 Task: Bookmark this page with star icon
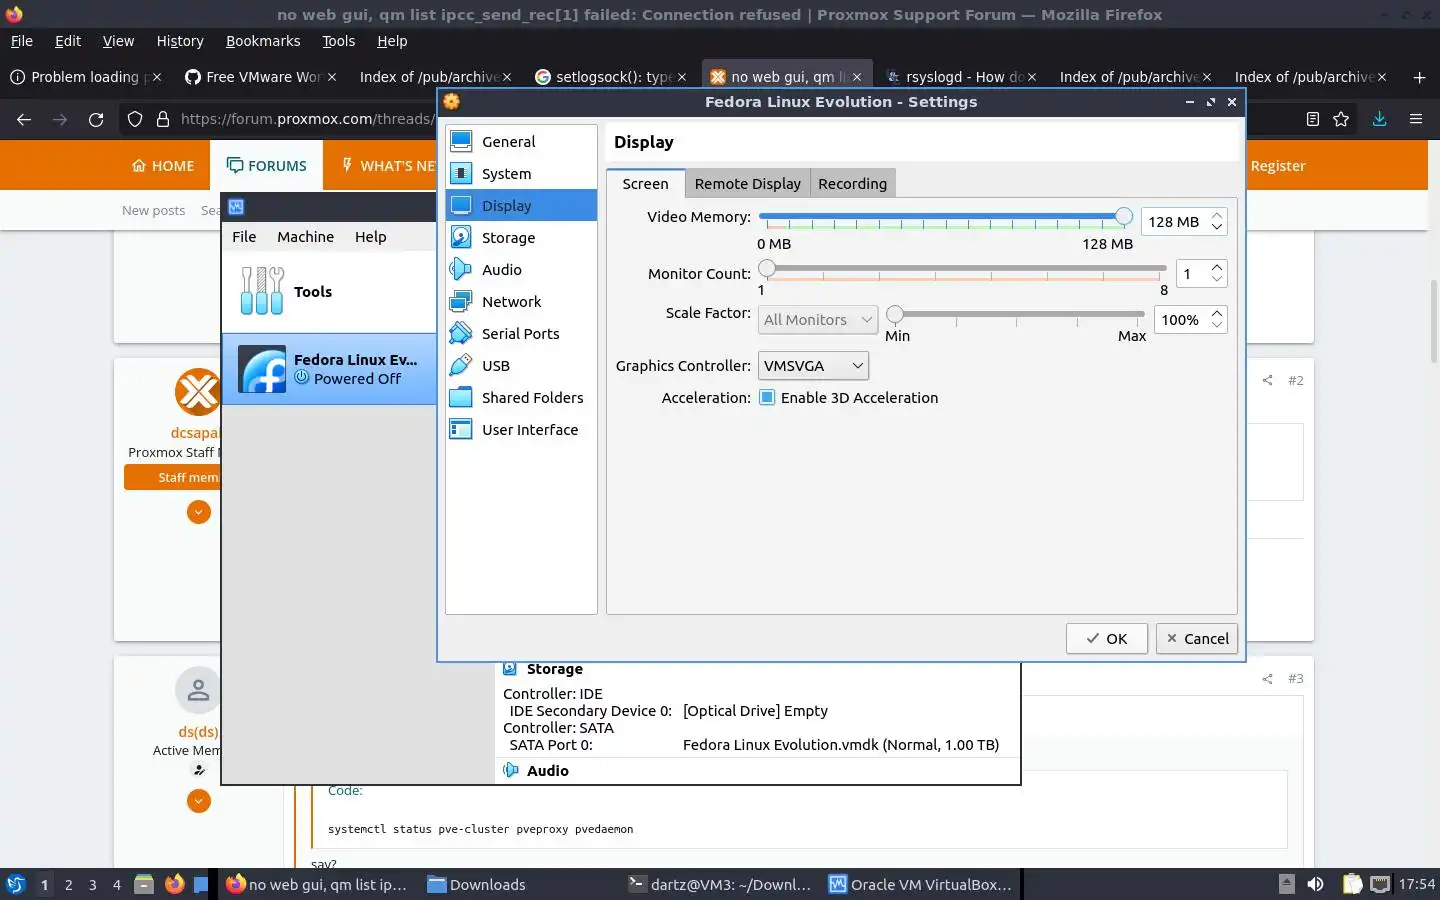click(x=1341, y=119)
